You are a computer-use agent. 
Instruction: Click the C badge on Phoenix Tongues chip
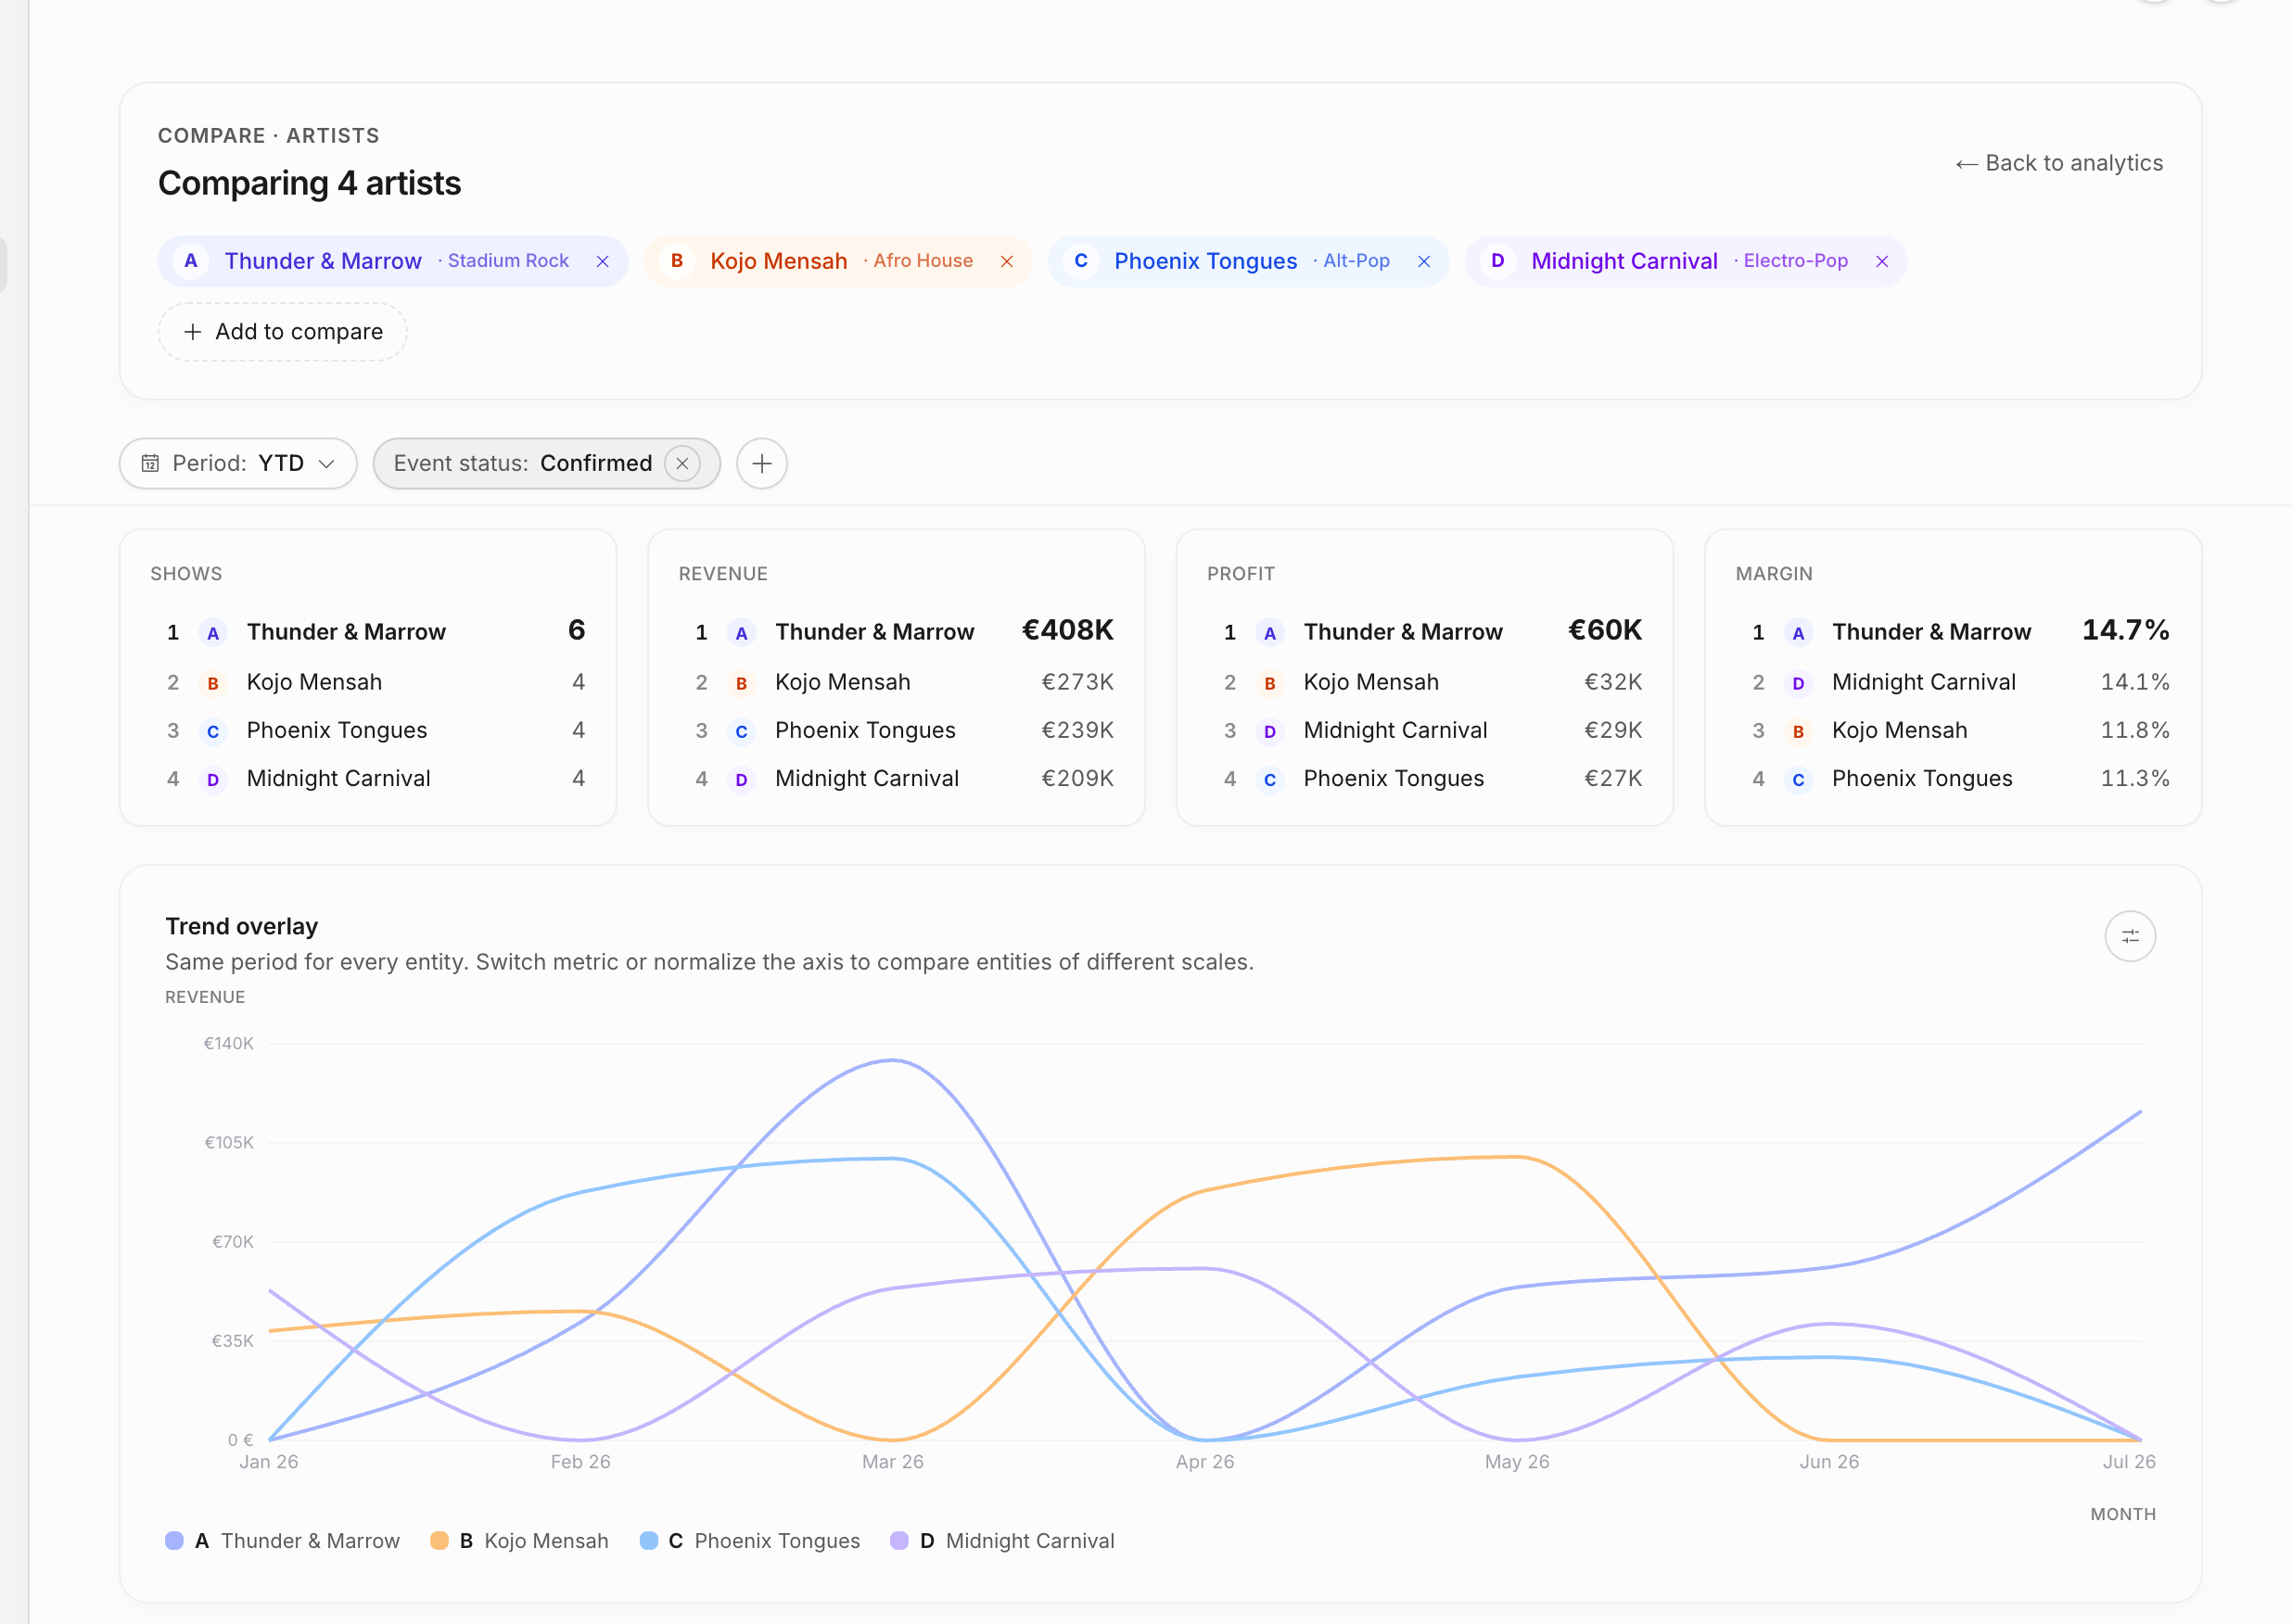point(1081,261)
